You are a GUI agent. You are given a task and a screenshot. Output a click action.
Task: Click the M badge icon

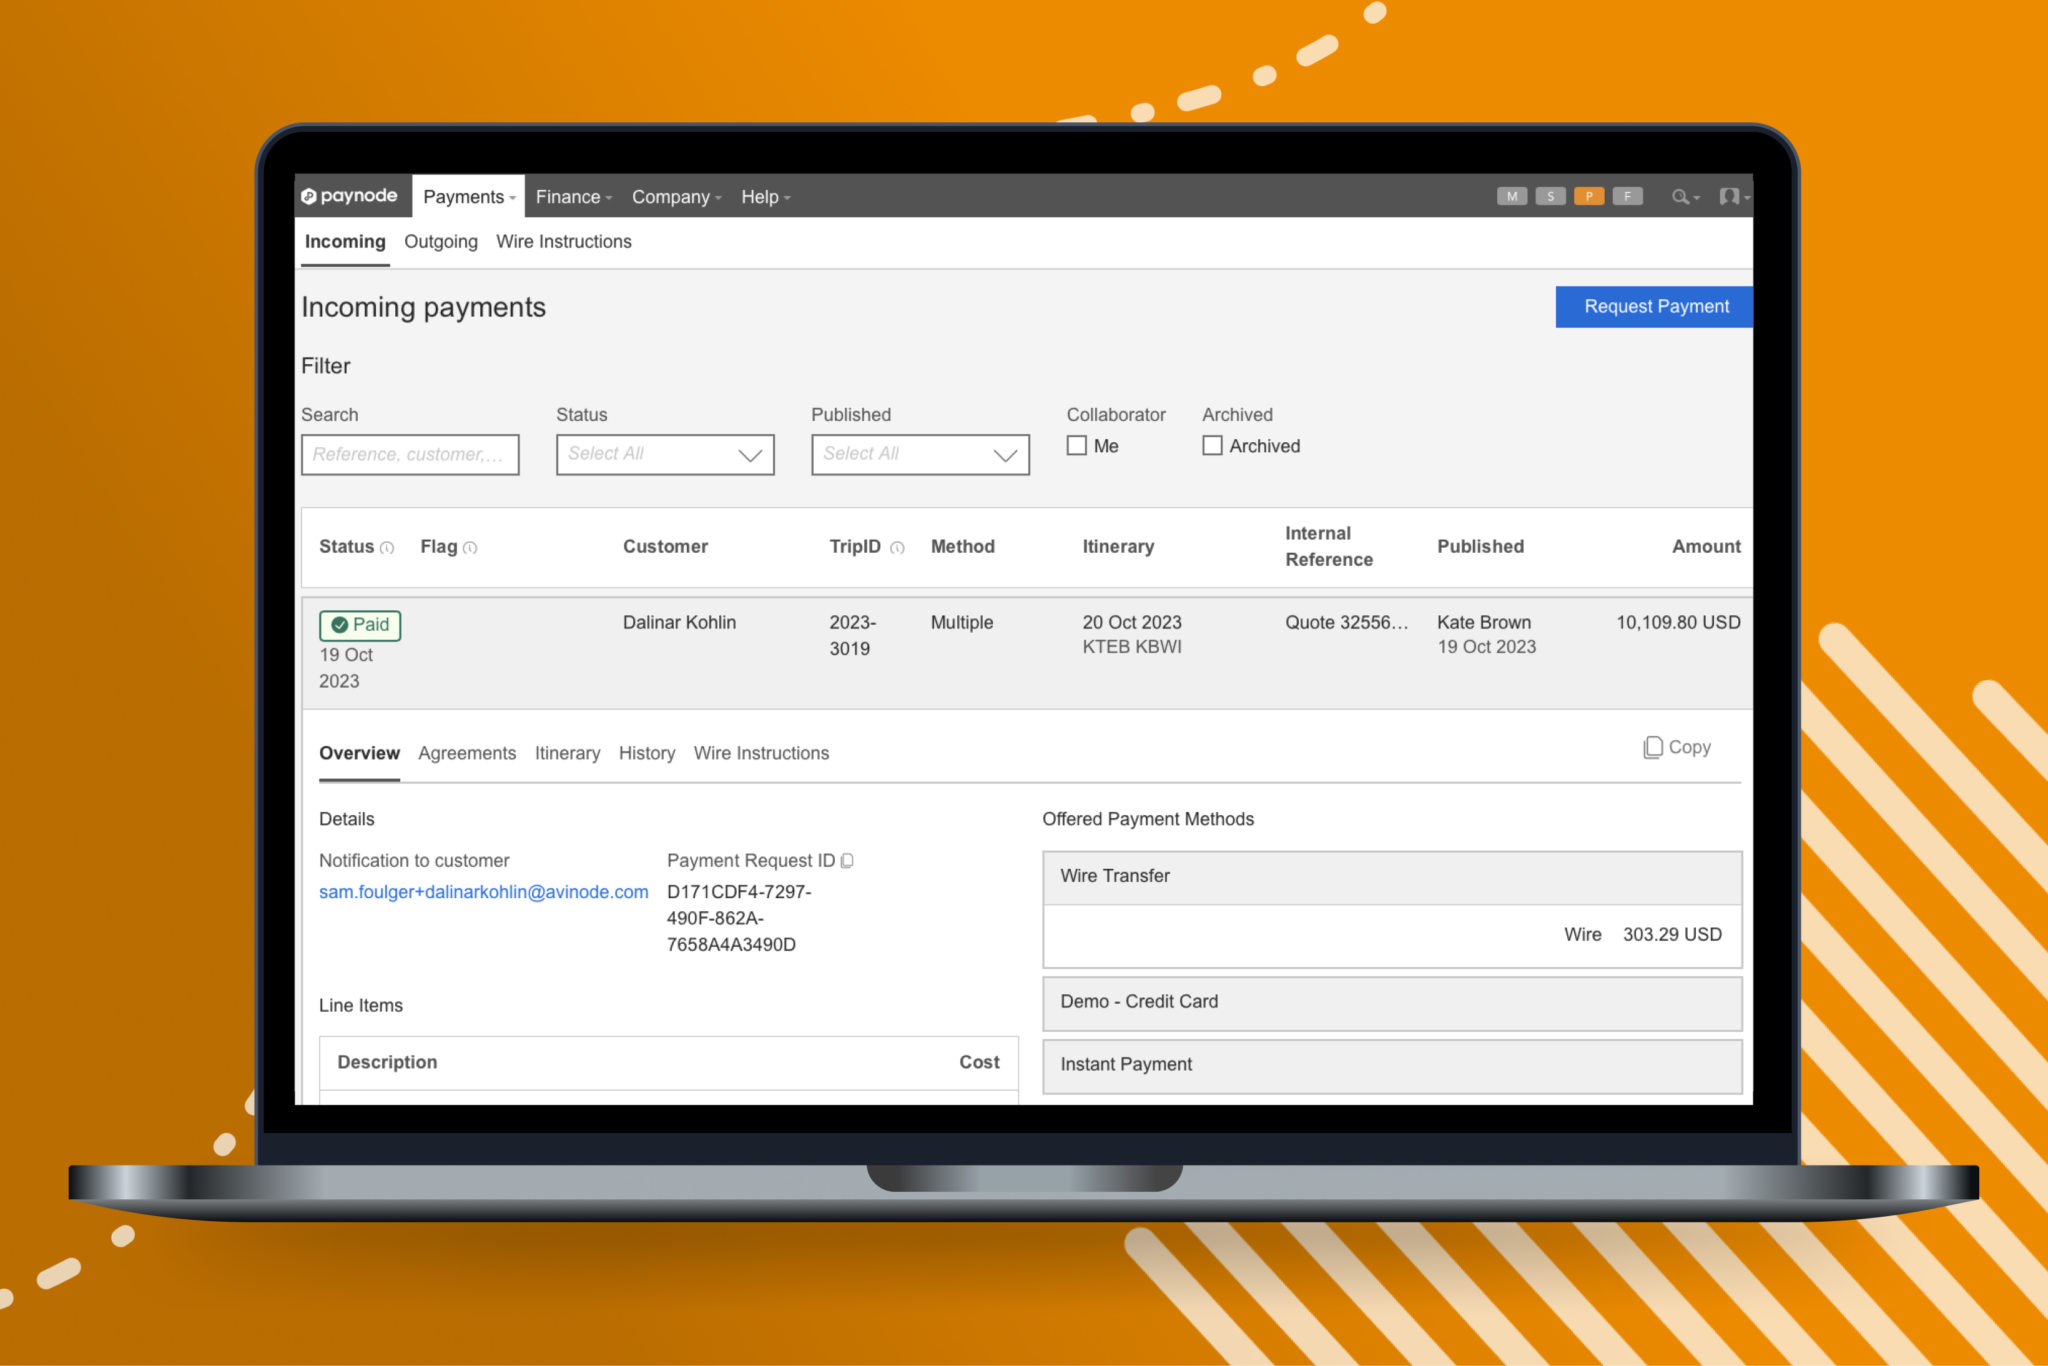1511,196
